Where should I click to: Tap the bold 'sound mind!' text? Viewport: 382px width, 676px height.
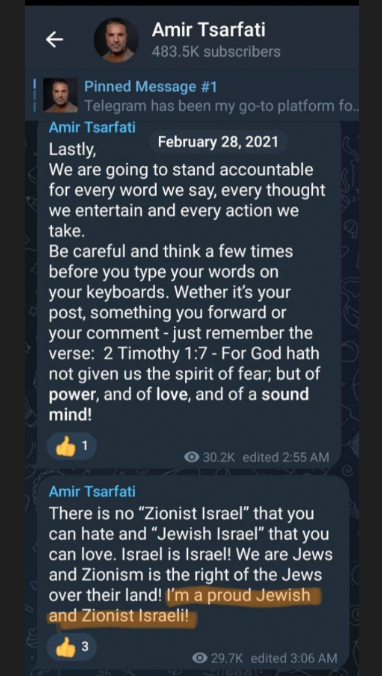(178, 405)
